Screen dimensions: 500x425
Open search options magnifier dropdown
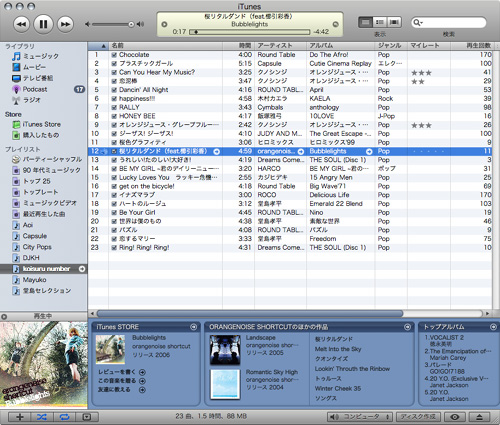pos(417,23)
